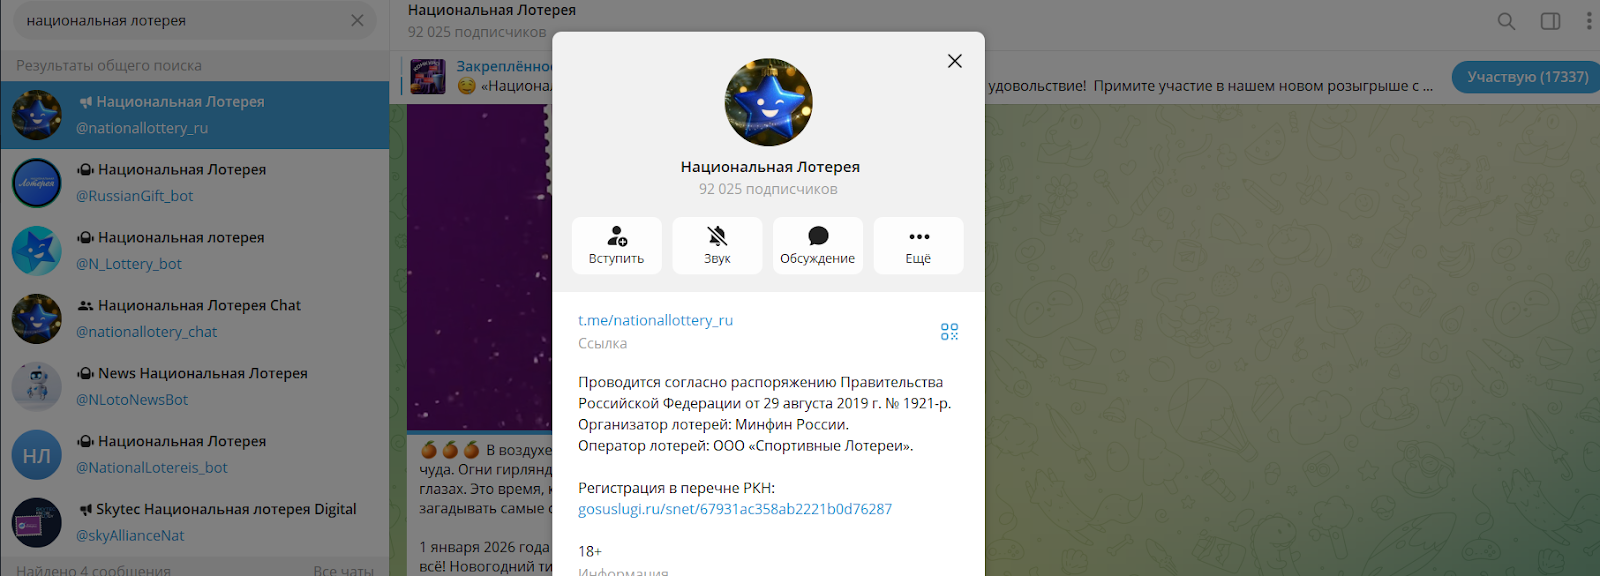Click the RussianGift_bot round avatar
The image size is (1600, 576).
[x=37, y=183]
